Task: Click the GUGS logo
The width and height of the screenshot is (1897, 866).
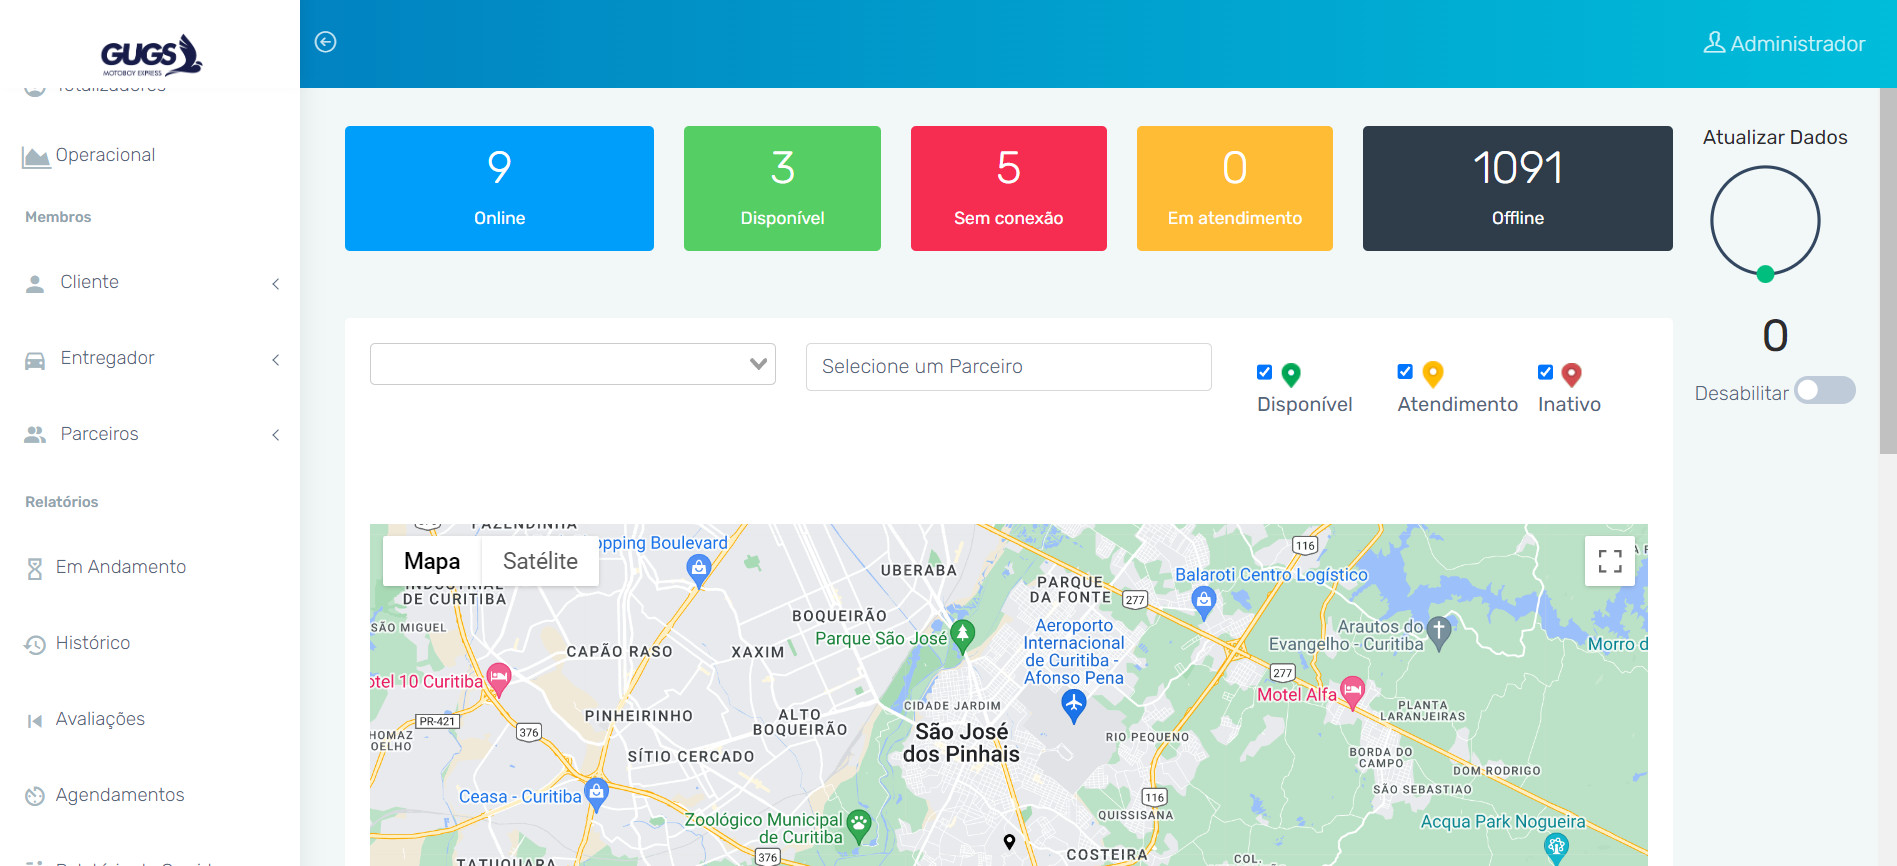Action: tap(151, 55)
